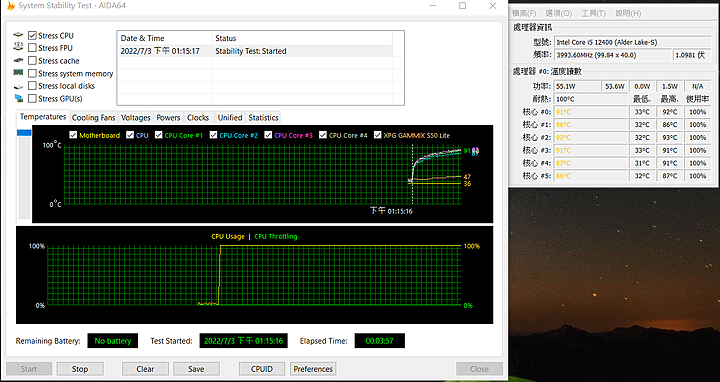Switch to the Temperatures tab
The image size is (720, 382).
[43, 117]
